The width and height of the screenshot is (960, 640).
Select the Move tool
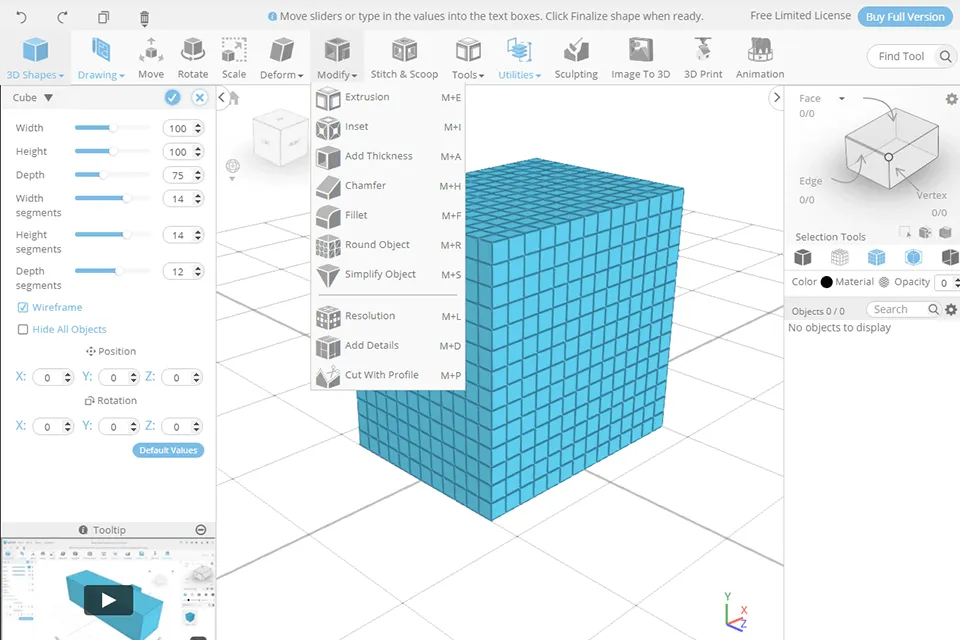151,57
